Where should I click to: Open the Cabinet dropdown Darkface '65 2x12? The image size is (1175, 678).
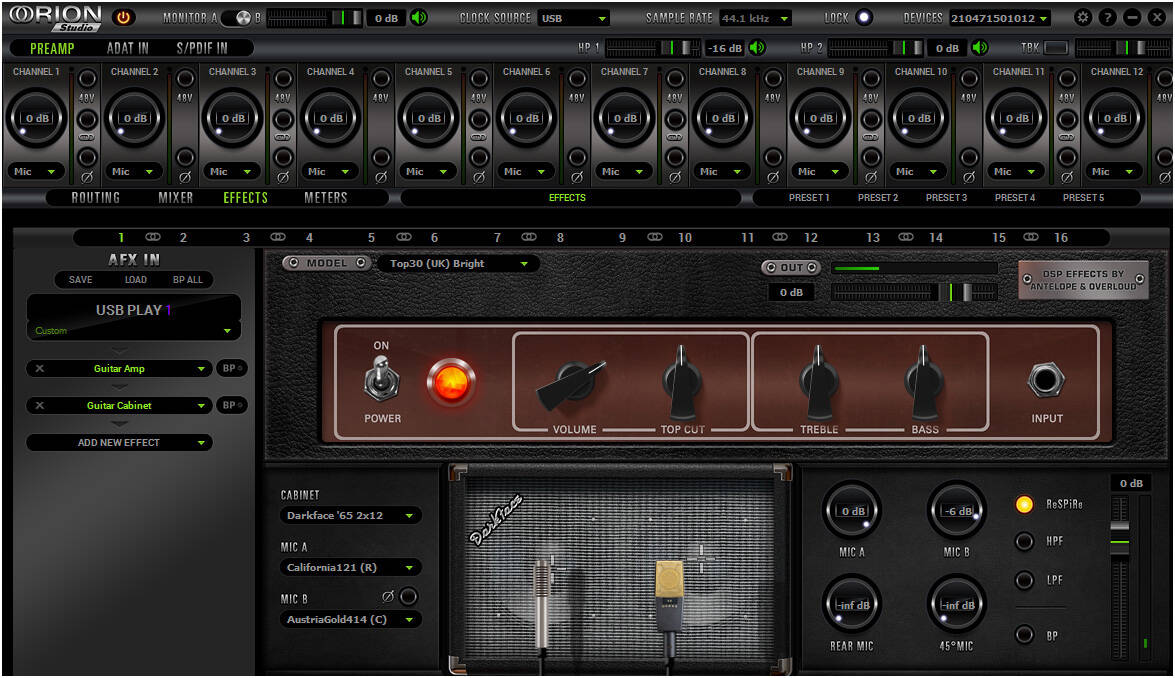point(350,515)
